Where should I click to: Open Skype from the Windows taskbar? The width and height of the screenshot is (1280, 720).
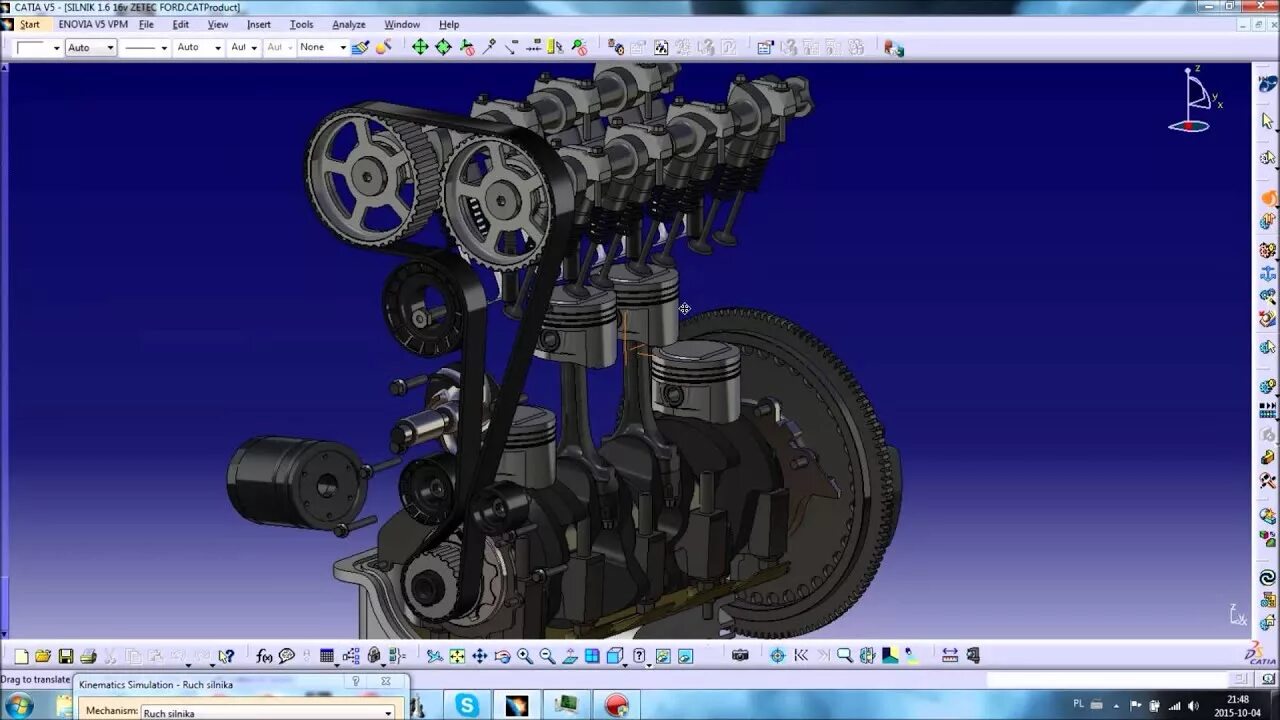pos(467,705)
